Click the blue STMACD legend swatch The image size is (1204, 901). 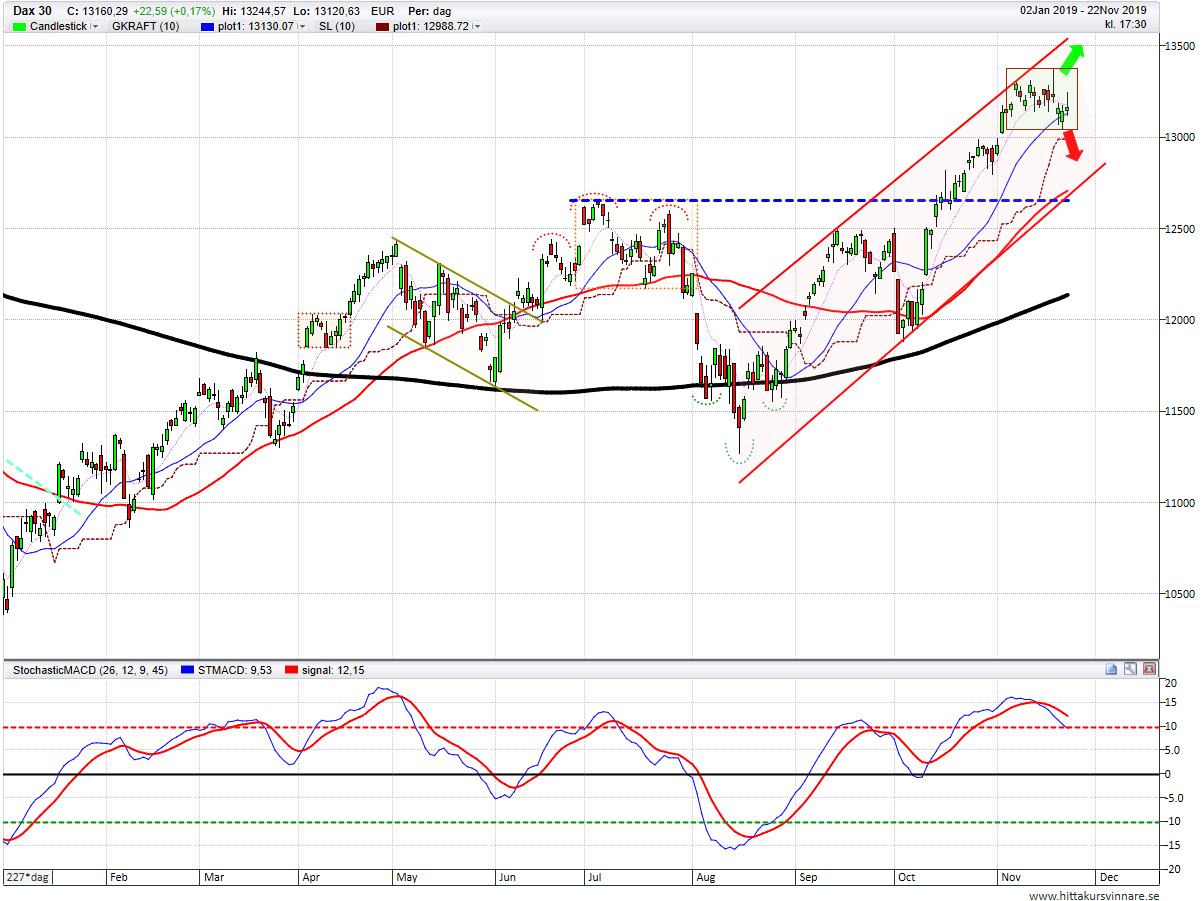[x=186, y=669]
